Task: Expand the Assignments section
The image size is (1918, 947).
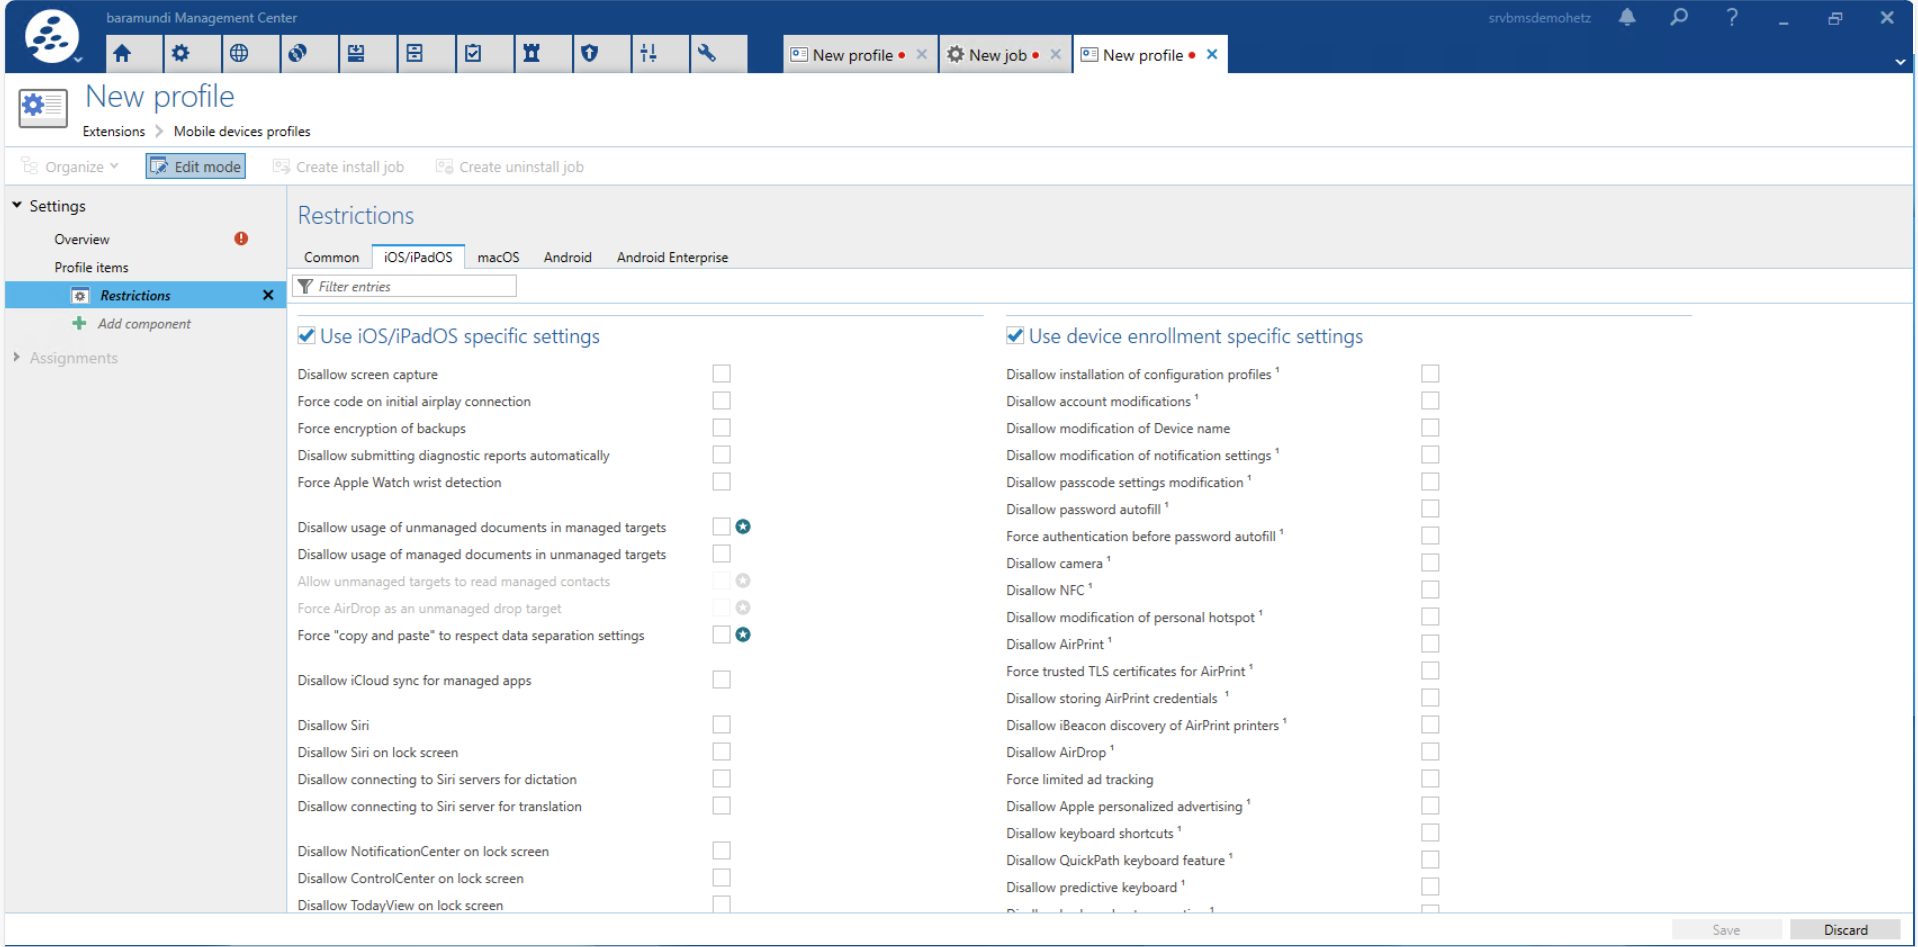Action: coord(17,357)
